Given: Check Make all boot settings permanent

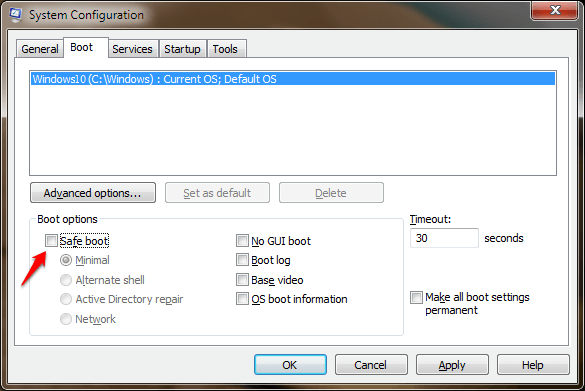Looking at the screenshot, I should (x=416, y=297).
